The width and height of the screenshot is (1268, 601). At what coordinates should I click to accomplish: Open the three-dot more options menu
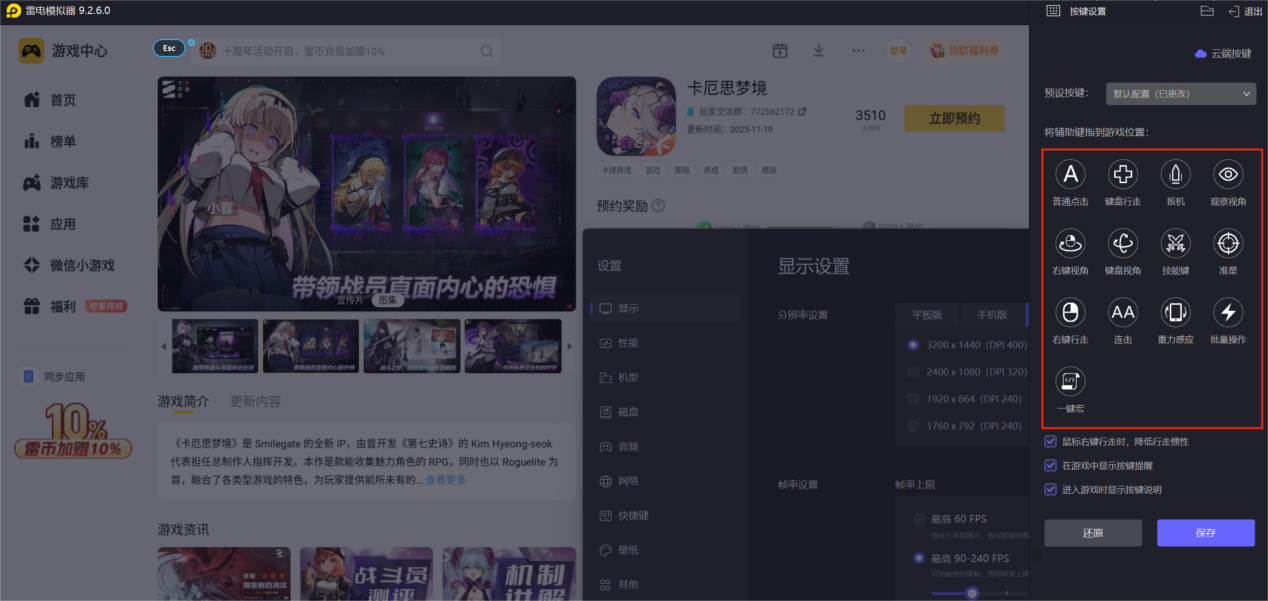point(858,51)
